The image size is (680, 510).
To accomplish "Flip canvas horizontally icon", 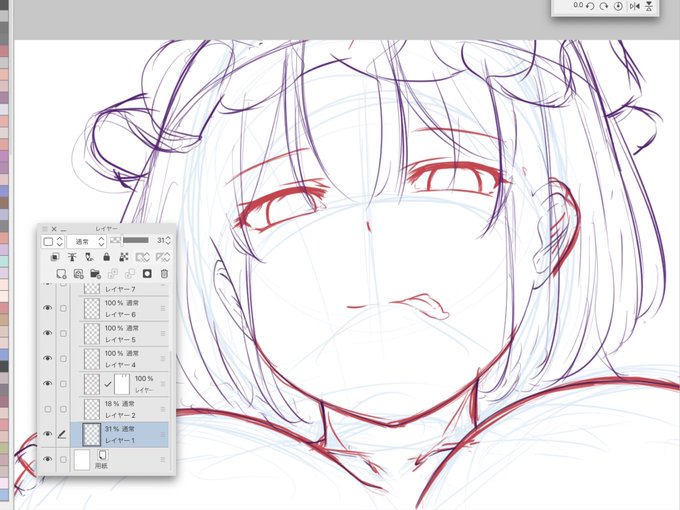I will click(x=634, y=6).
